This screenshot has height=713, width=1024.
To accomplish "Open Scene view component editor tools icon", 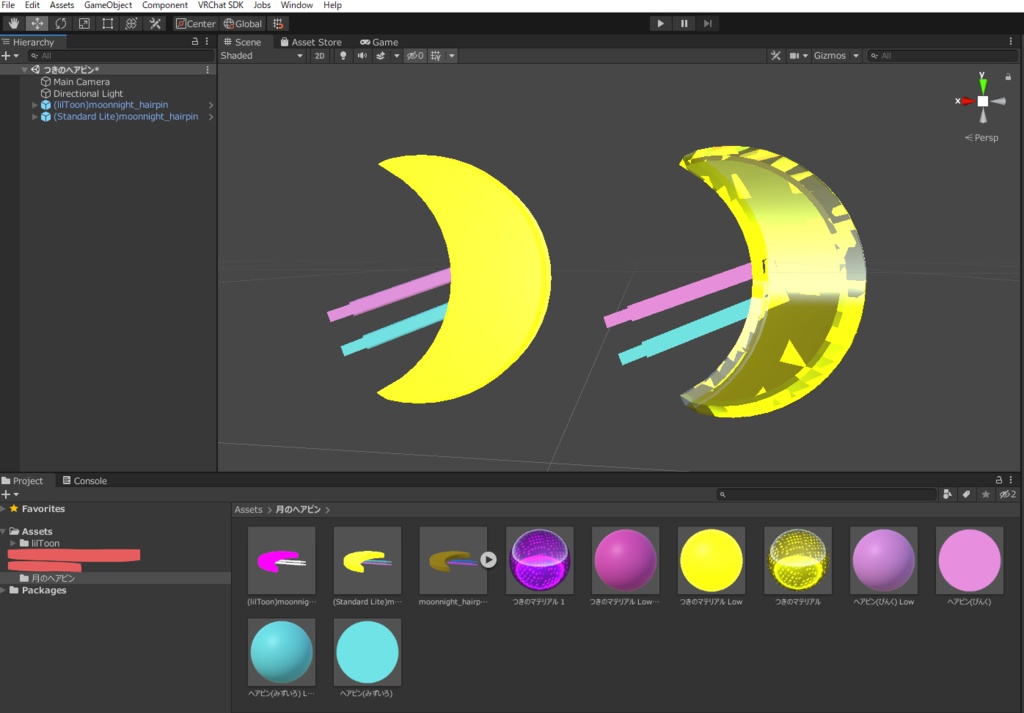I will pos(775,55).
